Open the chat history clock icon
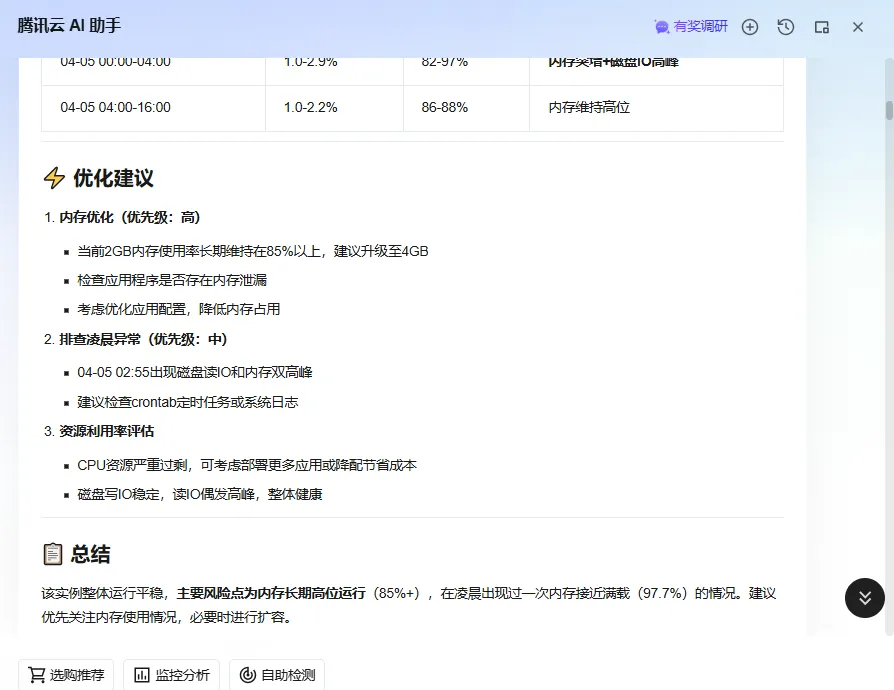This screenshot has height=690, width=894. (786, 27)
